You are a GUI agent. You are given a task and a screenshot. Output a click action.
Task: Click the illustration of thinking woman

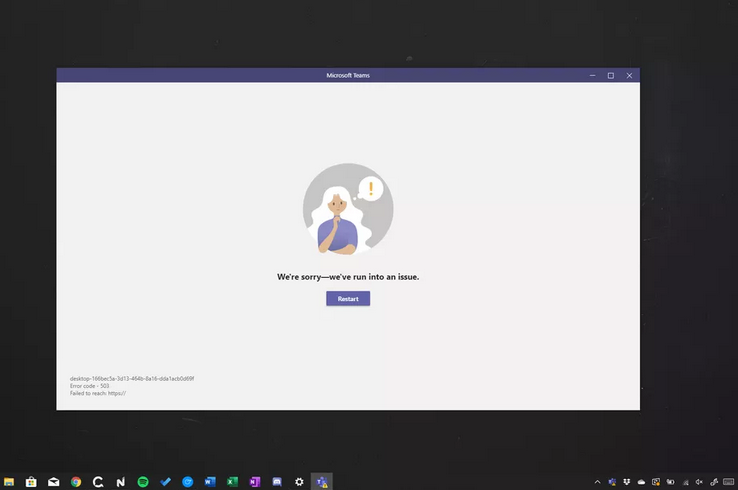[348, 209]
